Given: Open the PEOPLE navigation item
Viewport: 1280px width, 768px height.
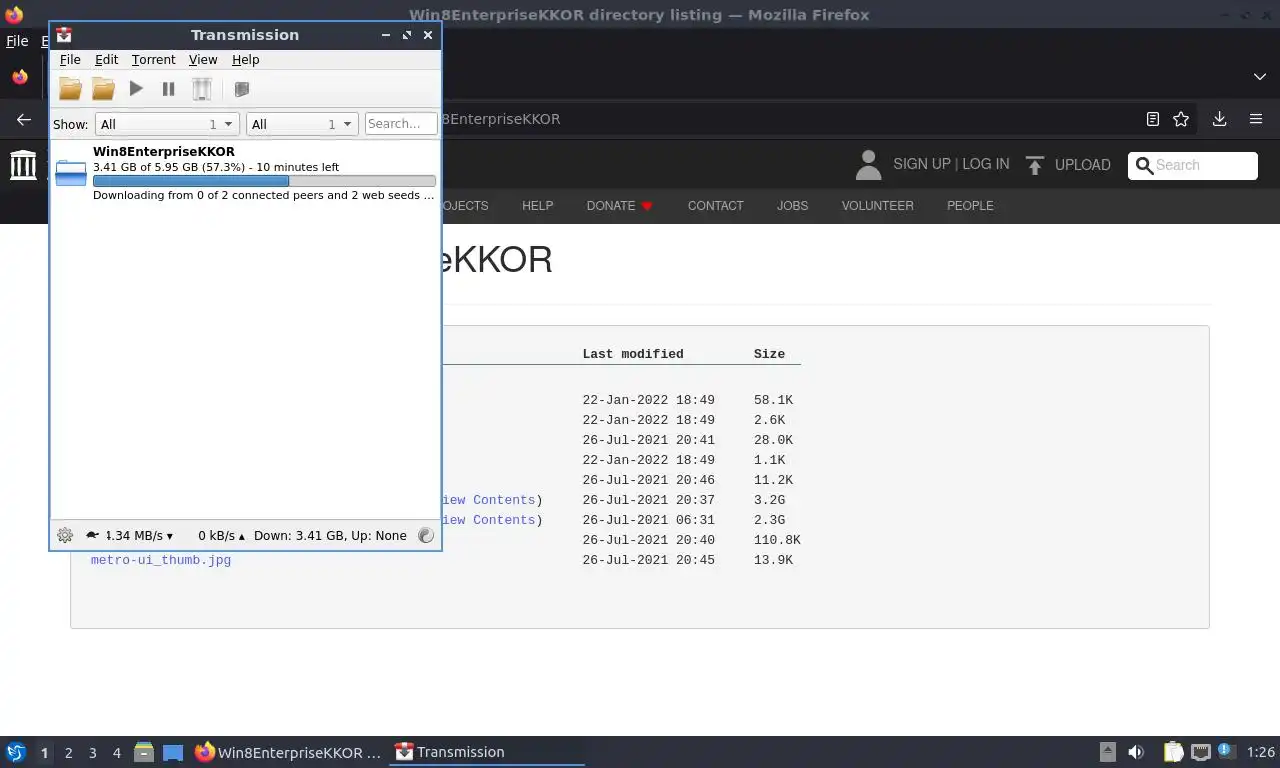Looking at the screenshot, I should tap(970, 205).
